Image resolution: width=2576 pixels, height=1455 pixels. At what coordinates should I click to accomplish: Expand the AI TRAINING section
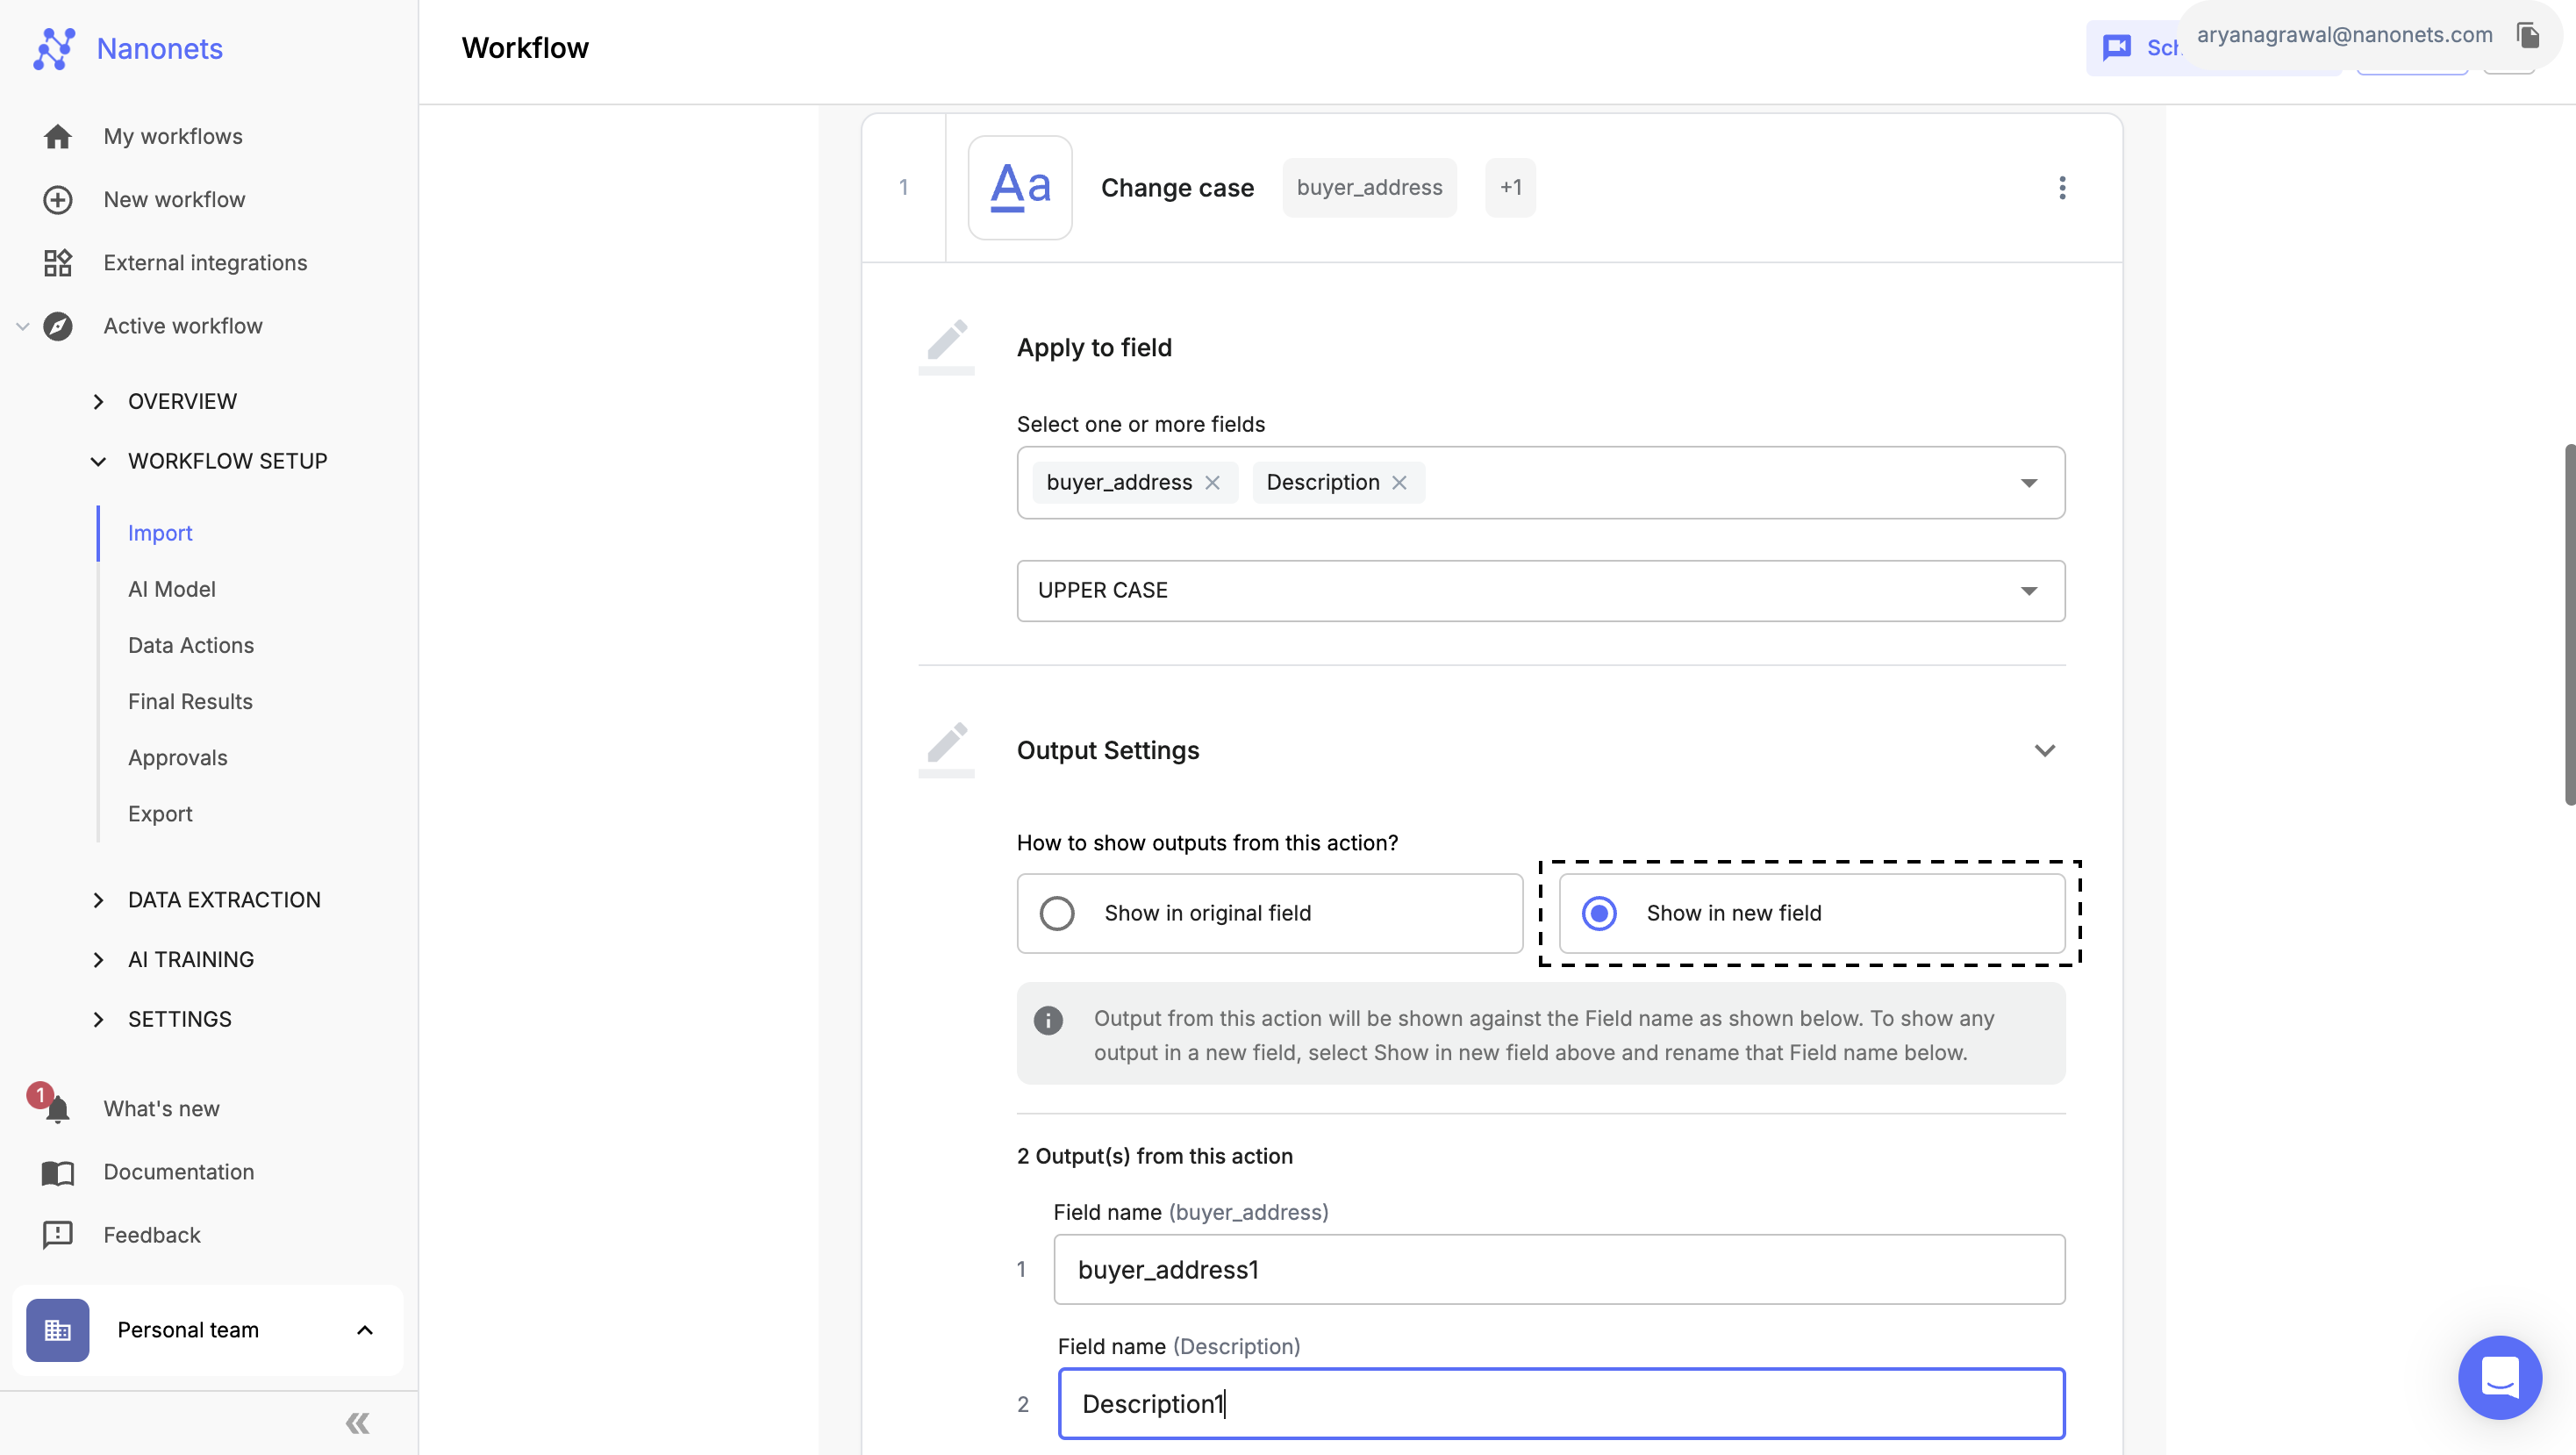98,960
